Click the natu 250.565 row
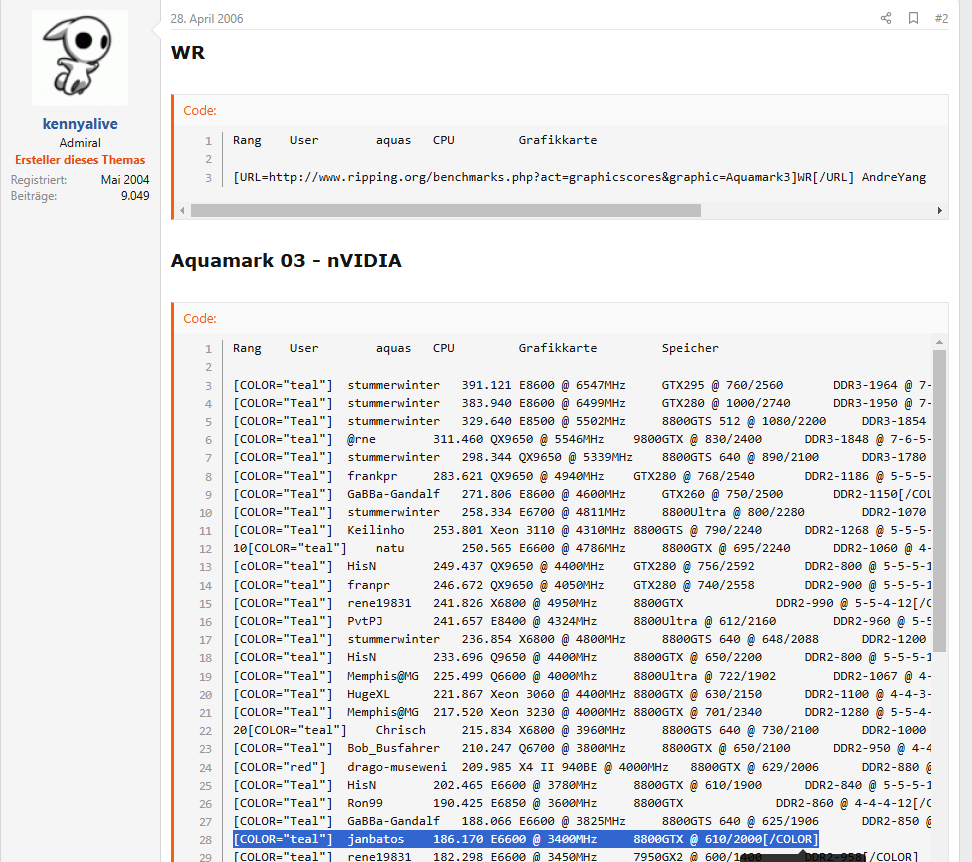Image resolution: width=972 pixels, height=862 pixels. pyautogui.click(x=582, y=548)
